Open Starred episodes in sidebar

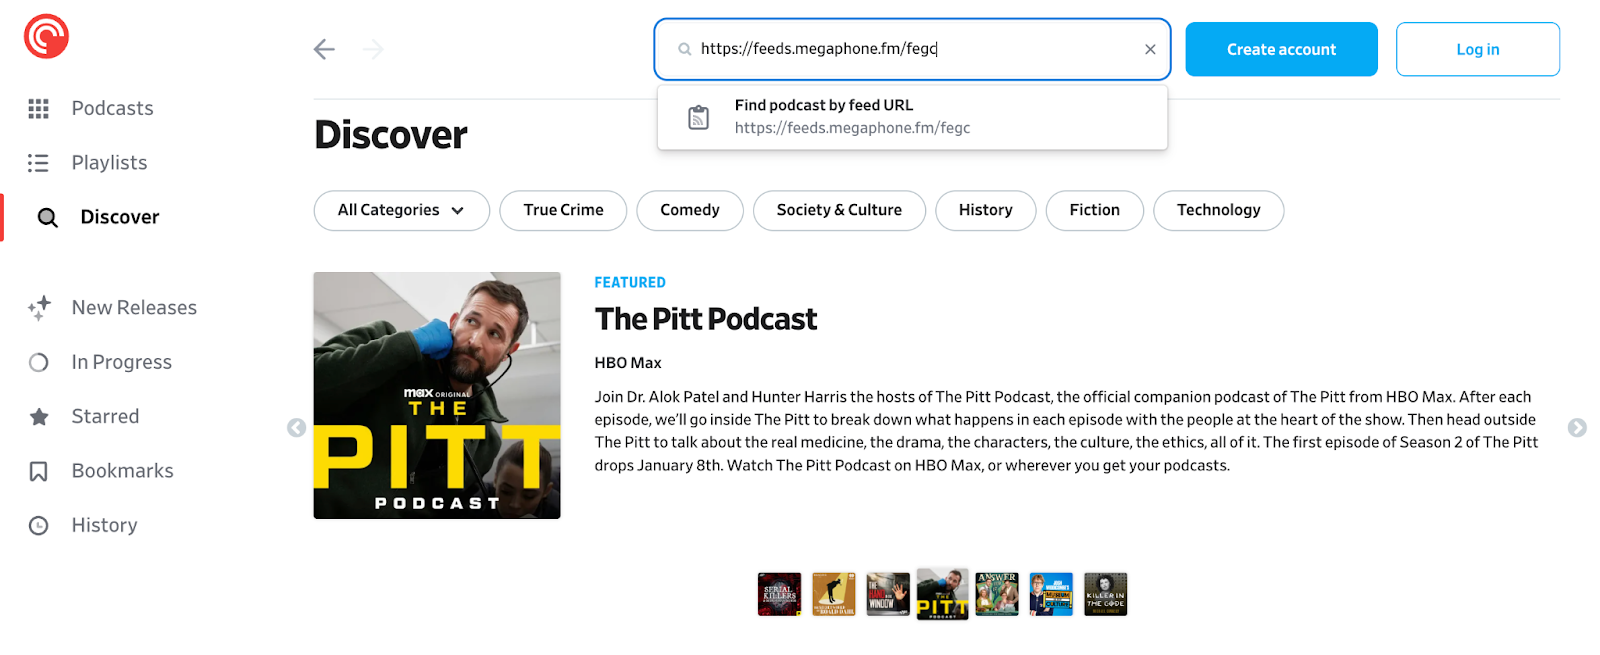click(84, 416)
